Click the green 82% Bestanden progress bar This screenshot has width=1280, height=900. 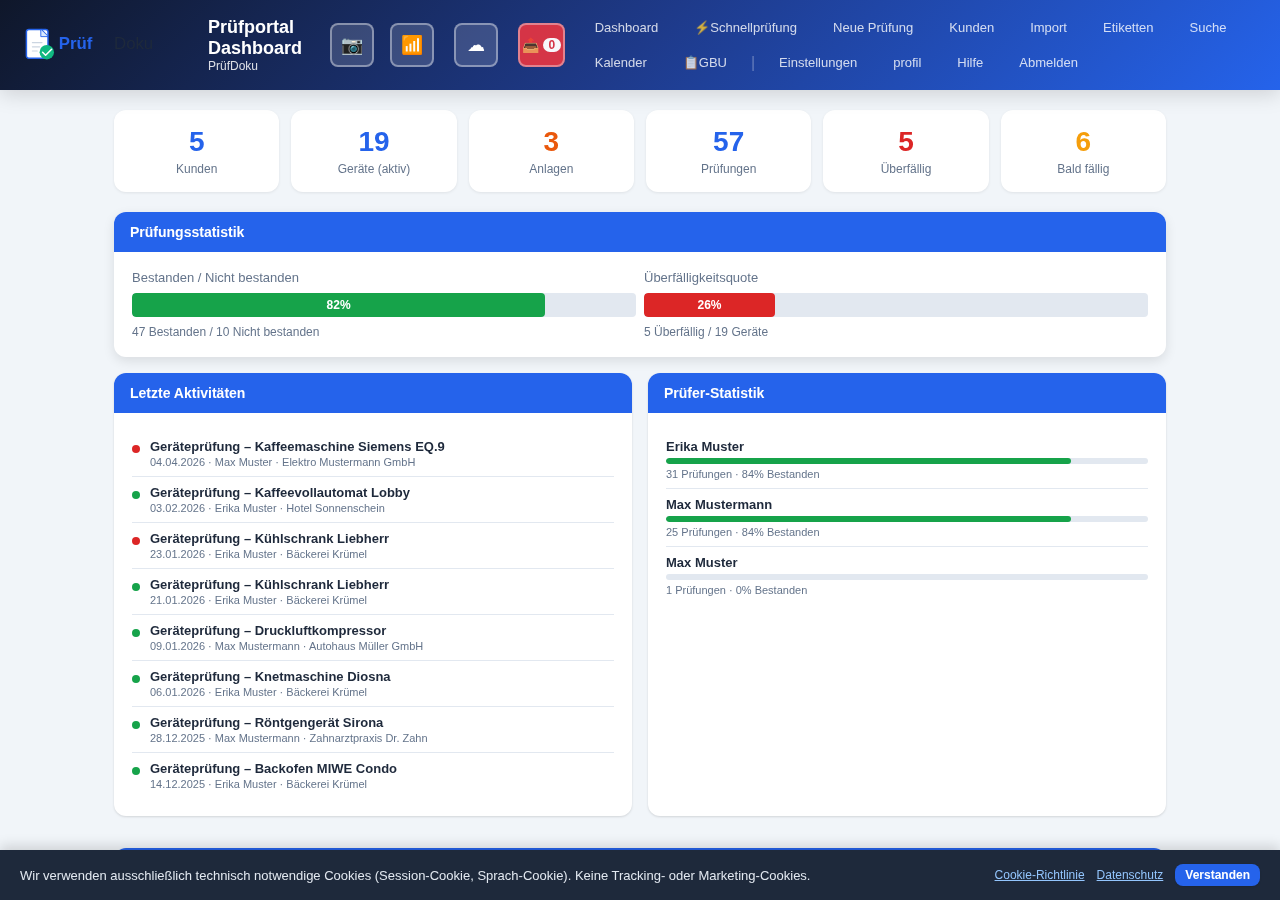(x=338, y=305)
